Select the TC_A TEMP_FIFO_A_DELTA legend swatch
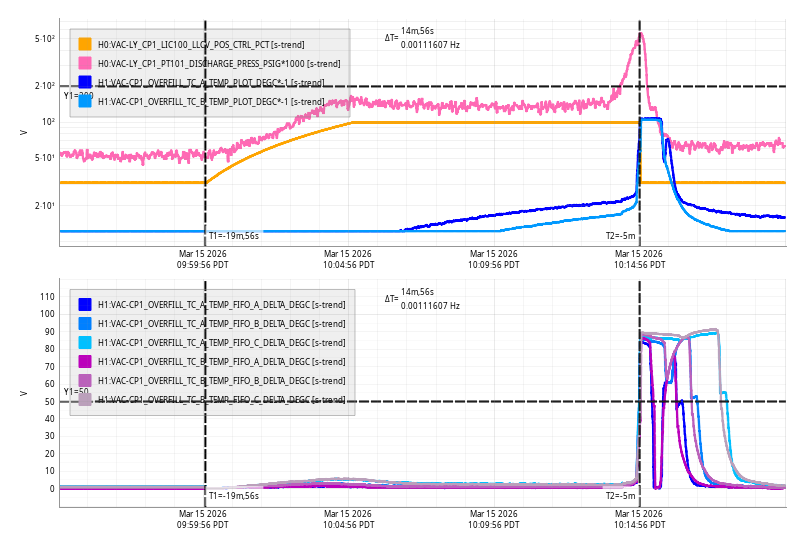The height and width of the screenshot is (551, 804). pyautogui.click(x=85, y=305)
